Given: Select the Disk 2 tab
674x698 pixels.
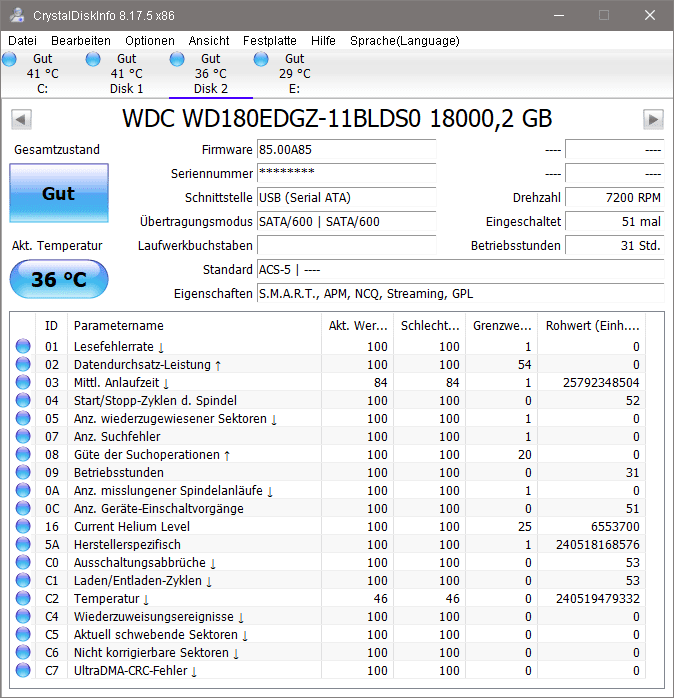Looking at the screenshot, I should click(211, 73).
